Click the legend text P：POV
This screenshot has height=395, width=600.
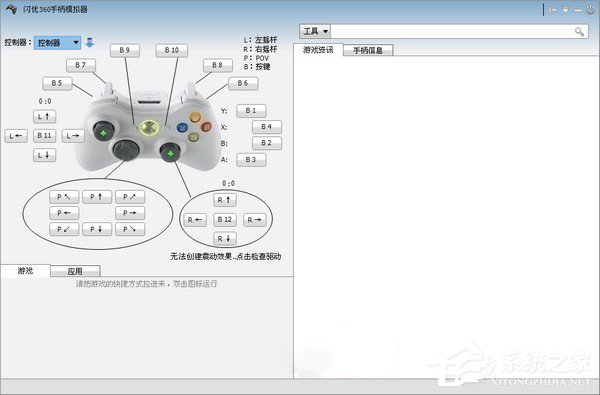point(256,58)
